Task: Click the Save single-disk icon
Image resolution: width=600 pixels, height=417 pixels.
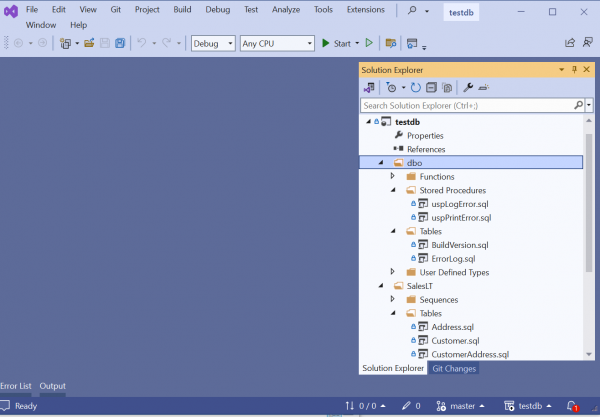Action: click(105, 43)
